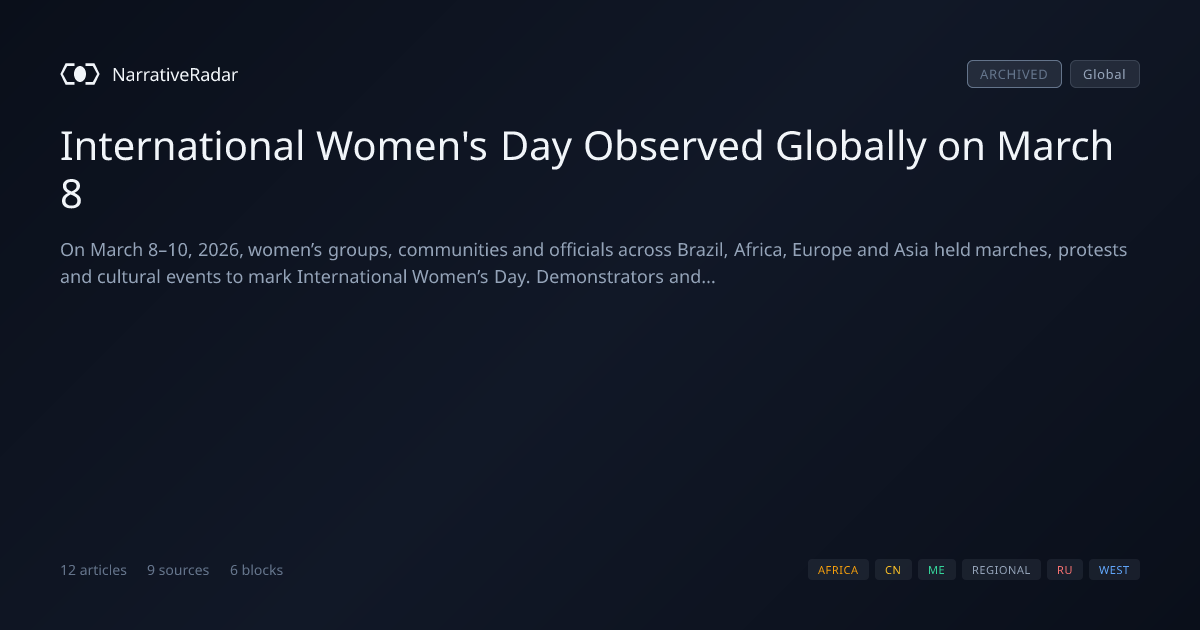Click the number 8 on headline's second line

click(x=71, y=194)
